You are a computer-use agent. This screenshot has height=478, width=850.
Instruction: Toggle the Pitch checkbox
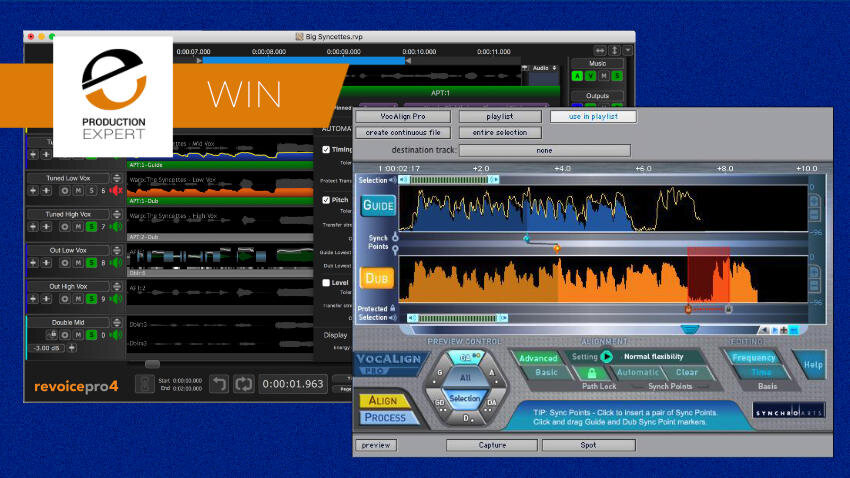pos(326,200)
